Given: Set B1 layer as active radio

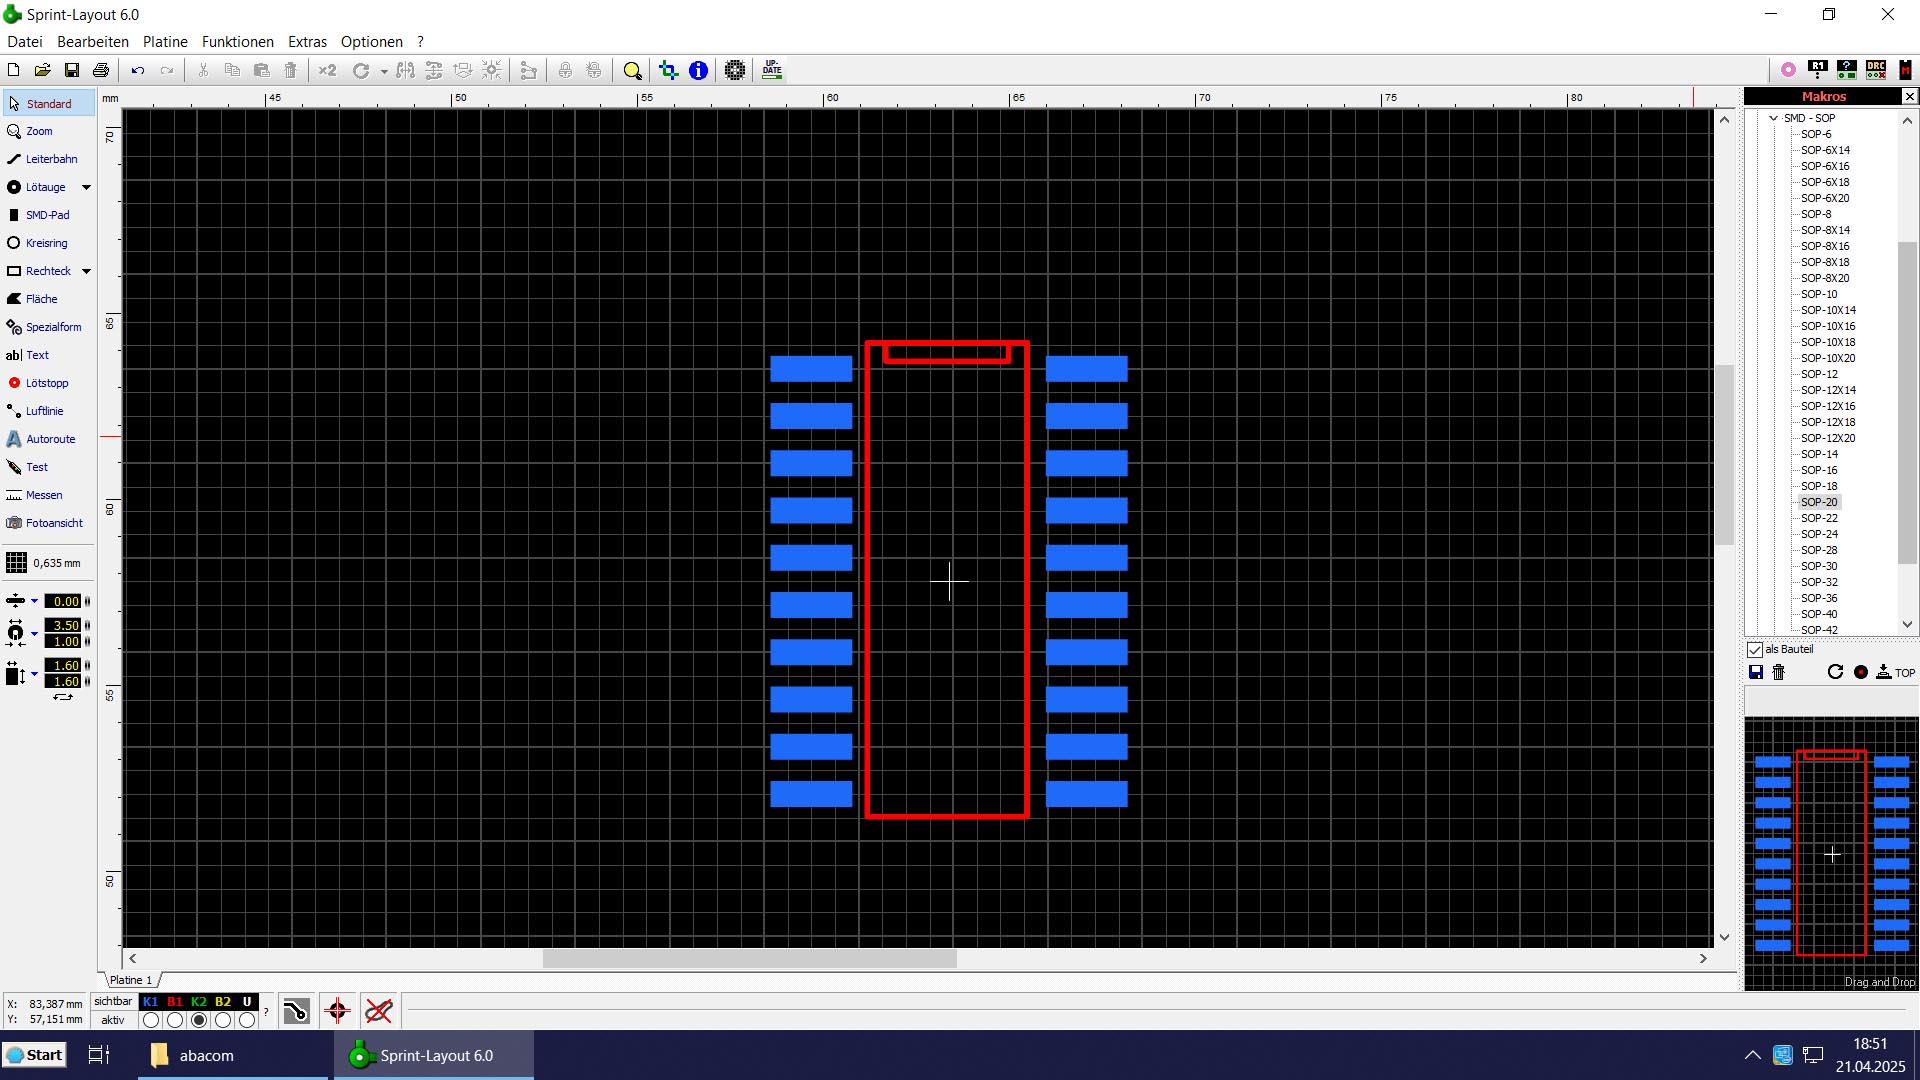Looking at the screenshot, I should pos(175,1020).
